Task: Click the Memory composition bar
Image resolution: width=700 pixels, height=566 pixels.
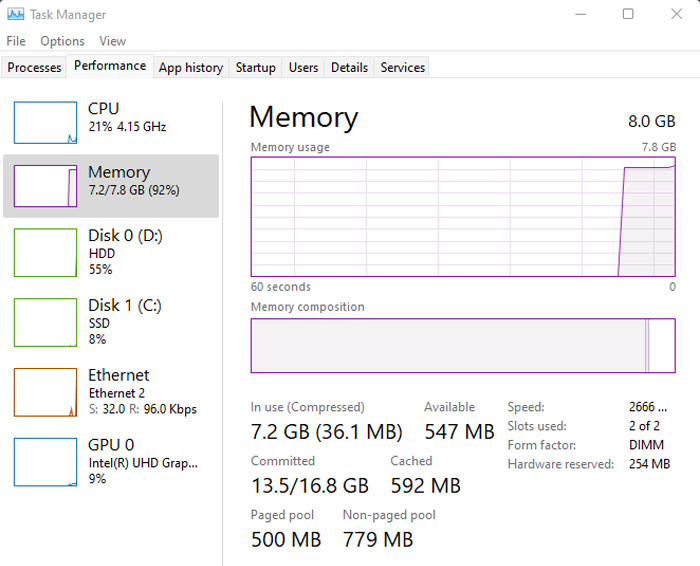Action: click(463, 345)
